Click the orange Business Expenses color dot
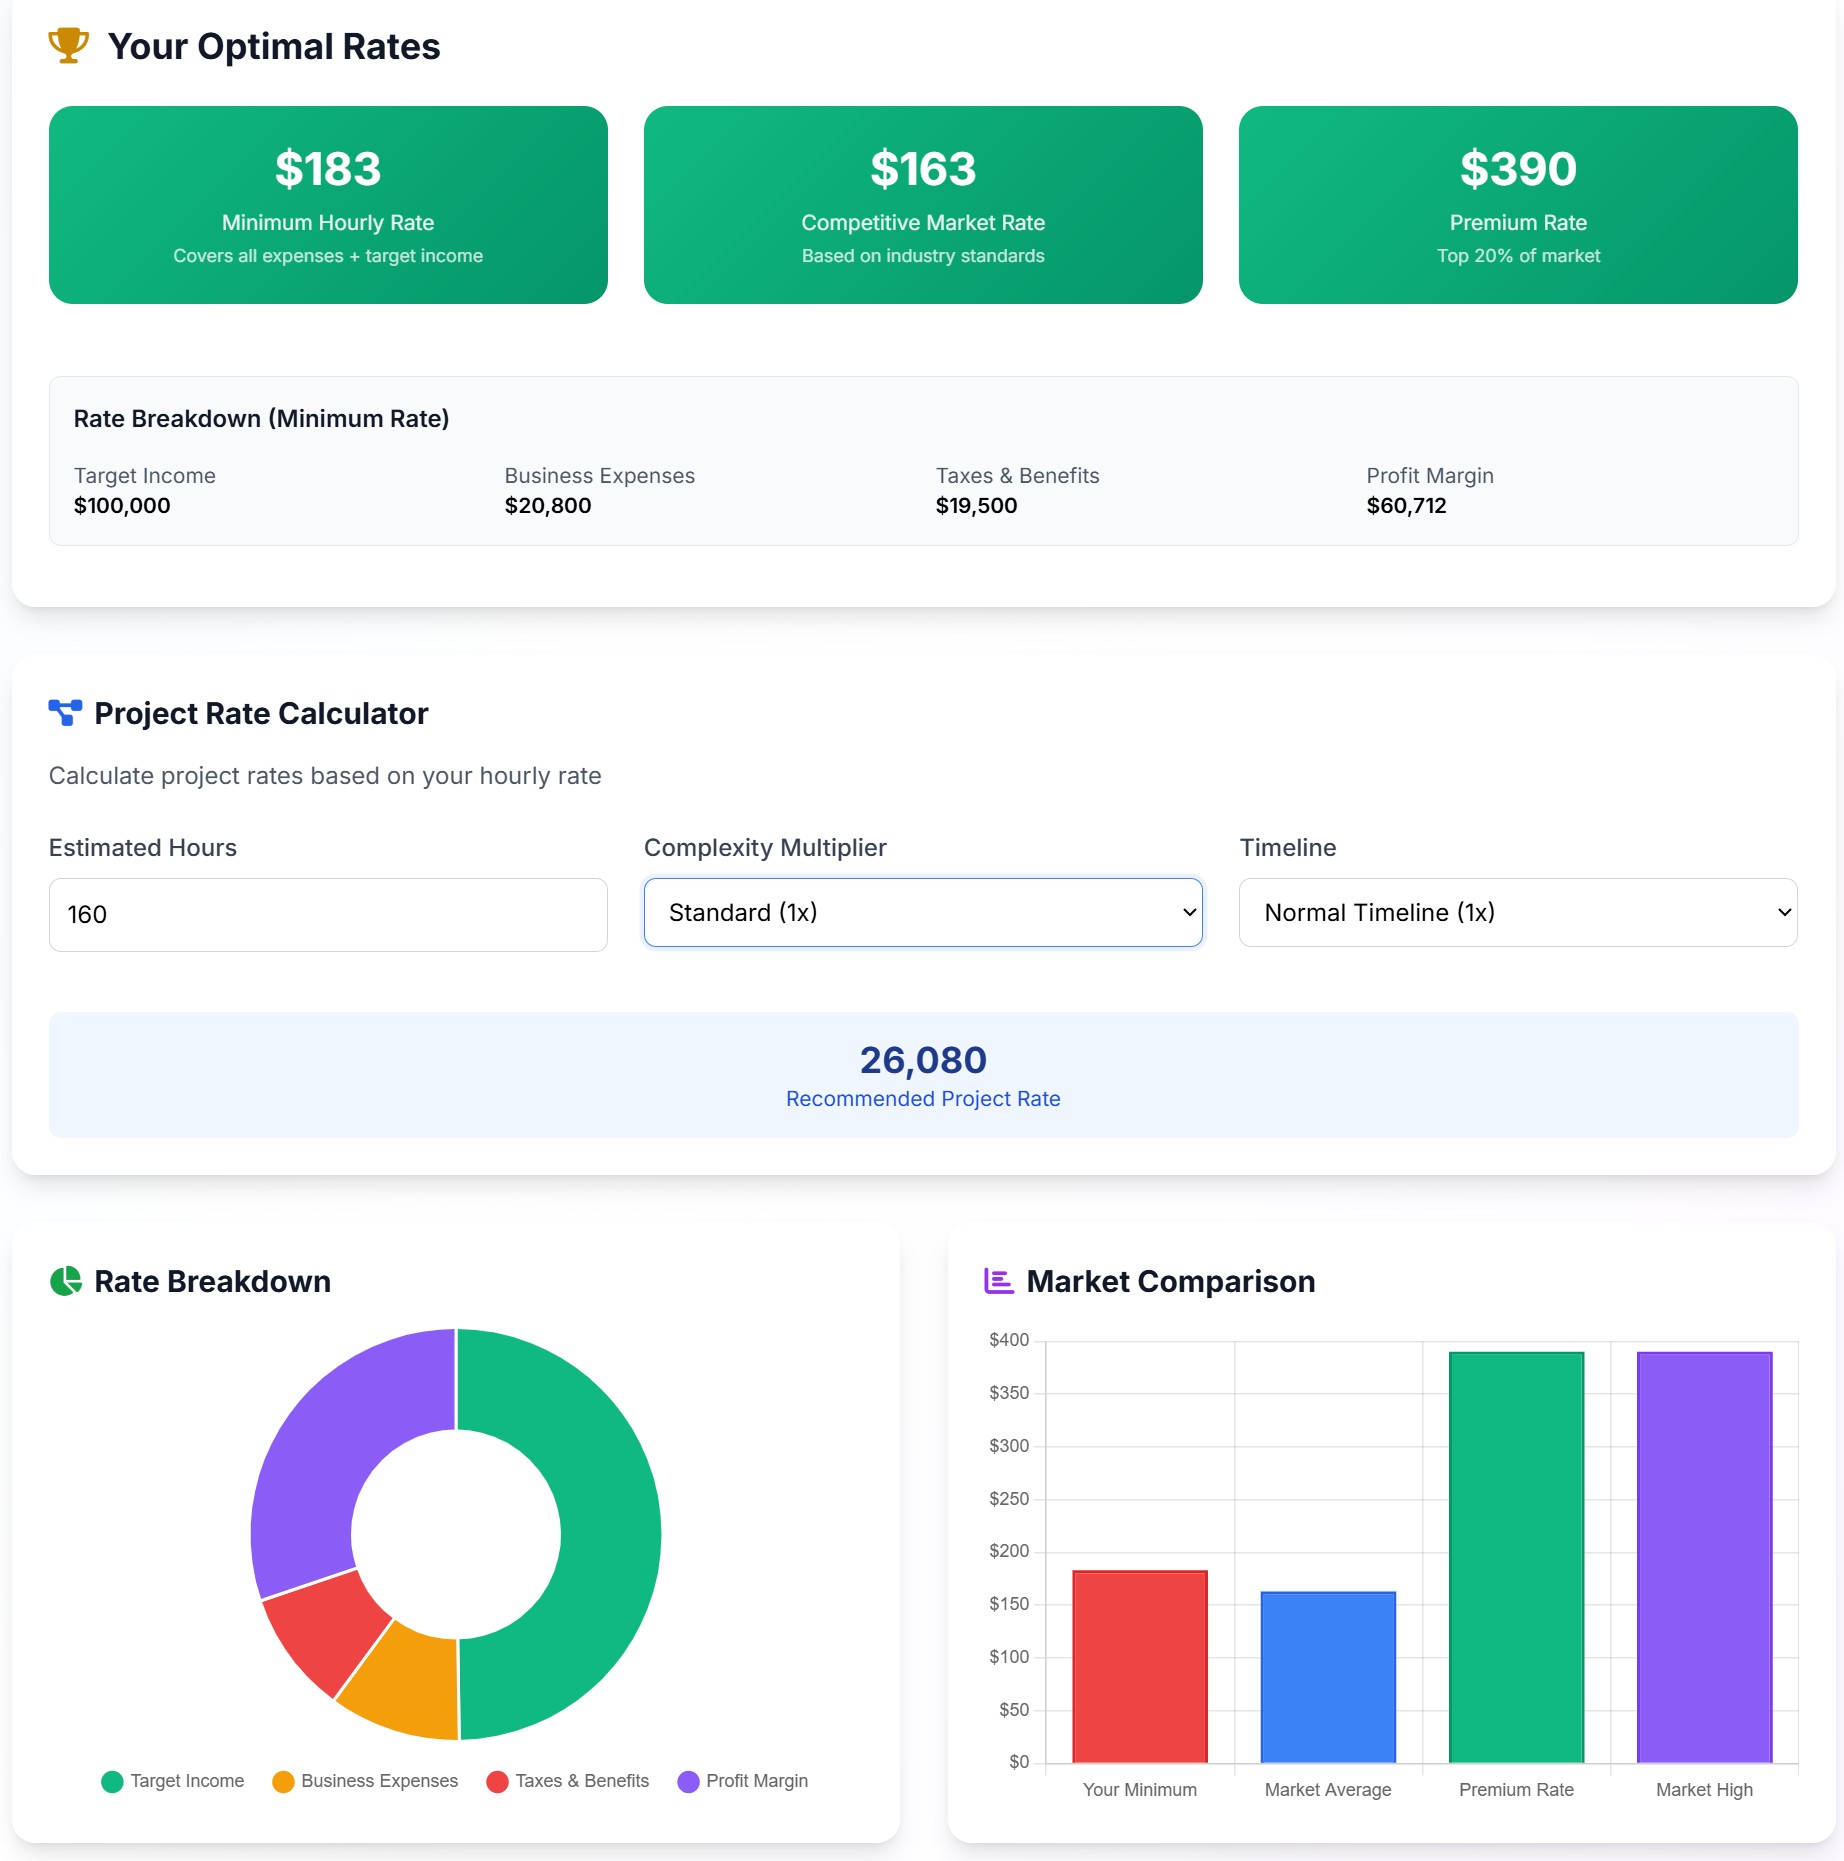Screen dimensions: 1844x1861 tap(284, 1781)
